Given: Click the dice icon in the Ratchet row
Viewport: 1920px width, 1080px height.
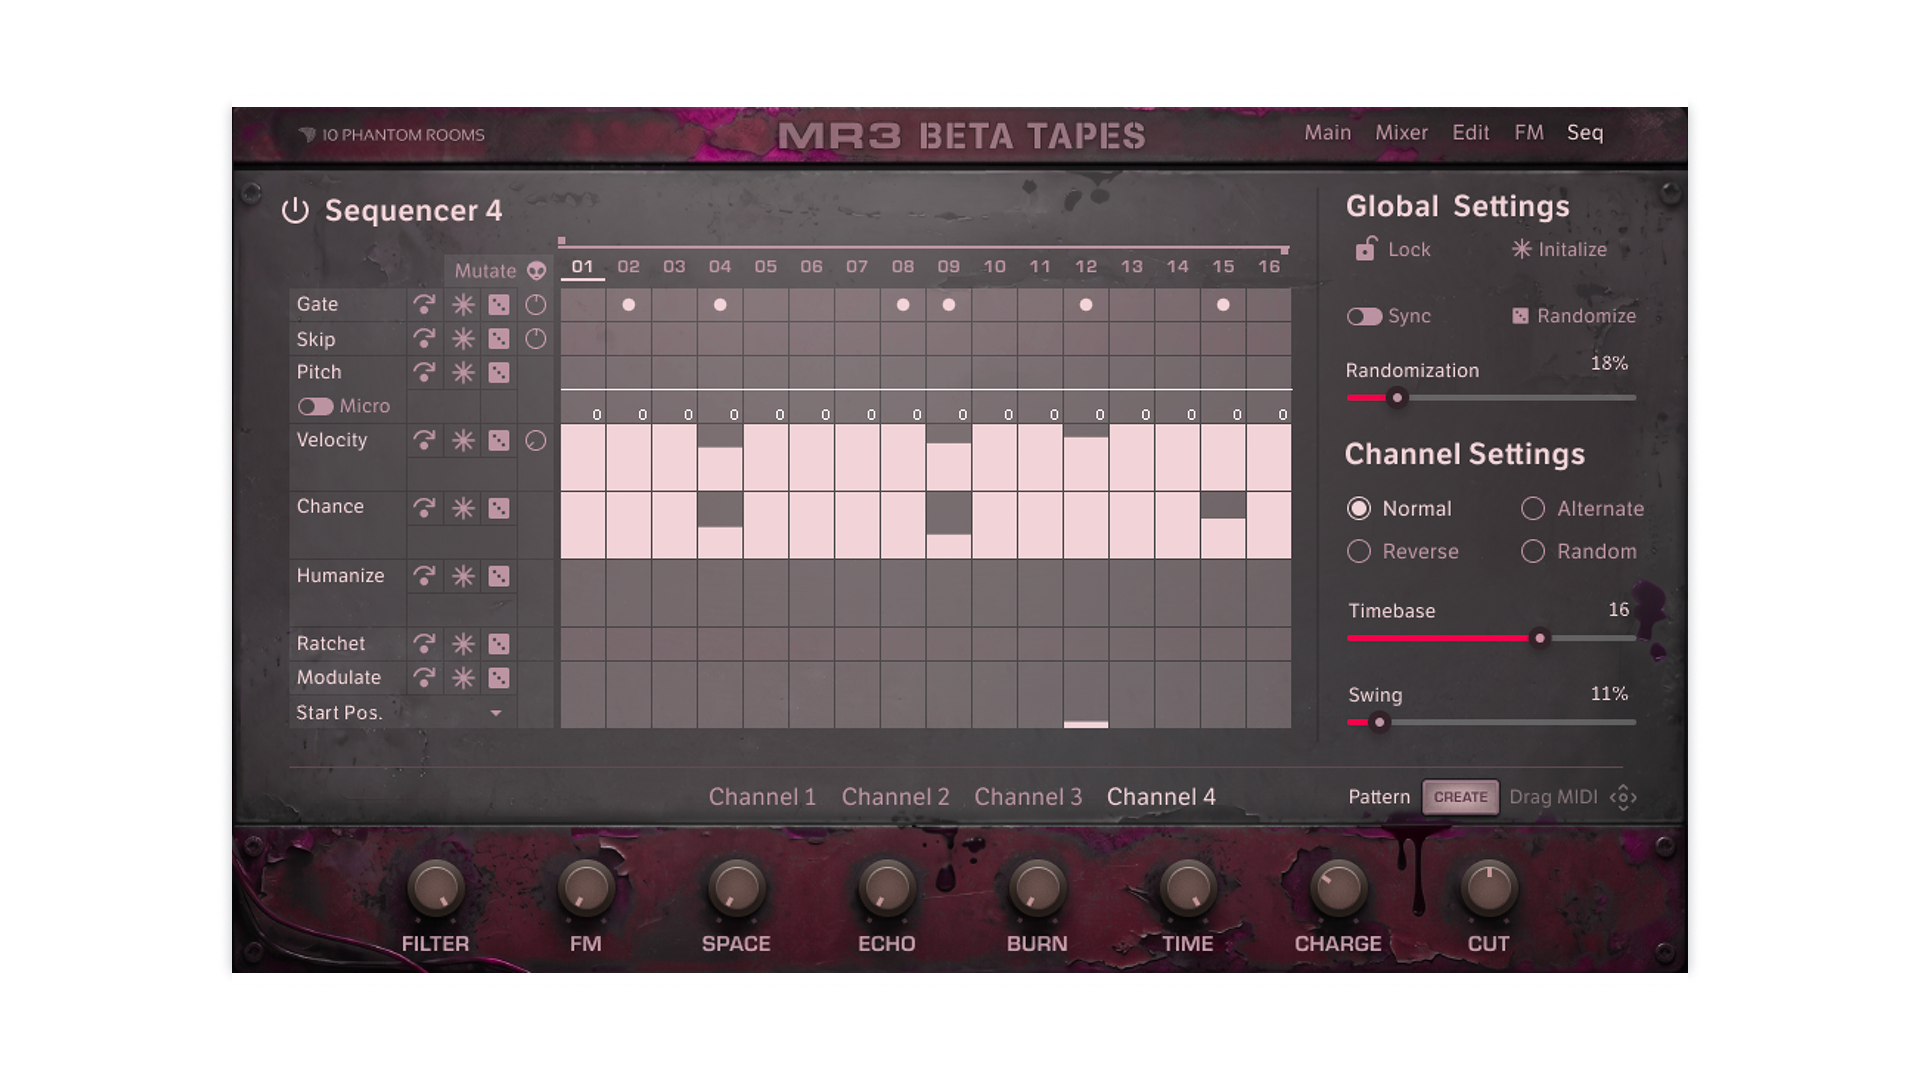Looking at the screenshot, I should (x=499, y=644).
